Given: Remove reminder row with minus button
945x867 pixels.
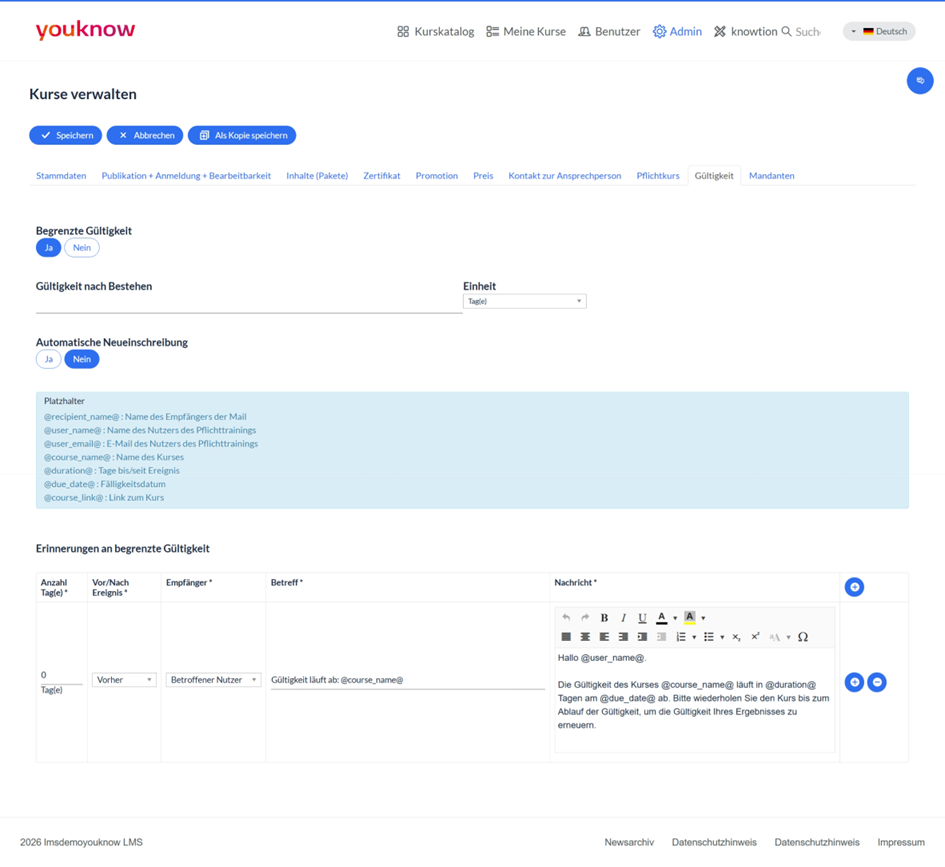Looking at the screenshot, I should coord(877,682).
